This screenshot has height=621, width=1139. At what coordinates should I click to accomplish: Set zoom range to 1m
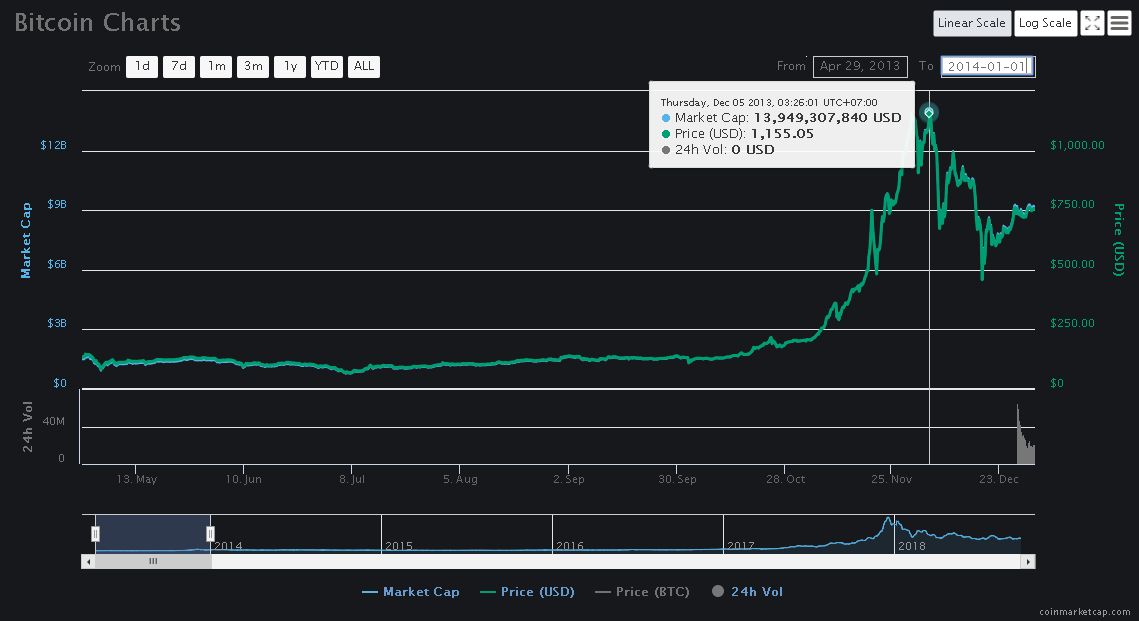(216, 66)
